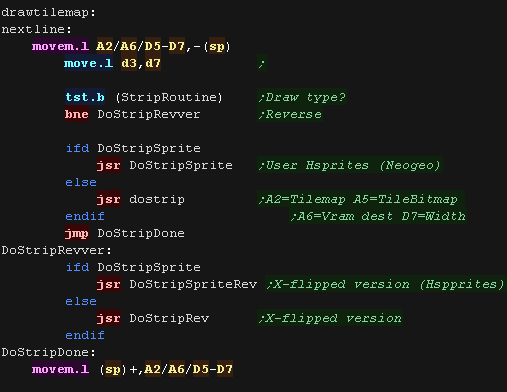The width and height of the screenshot is (507, 392).
Task: Click the final "endif" above "DoStripDone:"
Action: 85,335
